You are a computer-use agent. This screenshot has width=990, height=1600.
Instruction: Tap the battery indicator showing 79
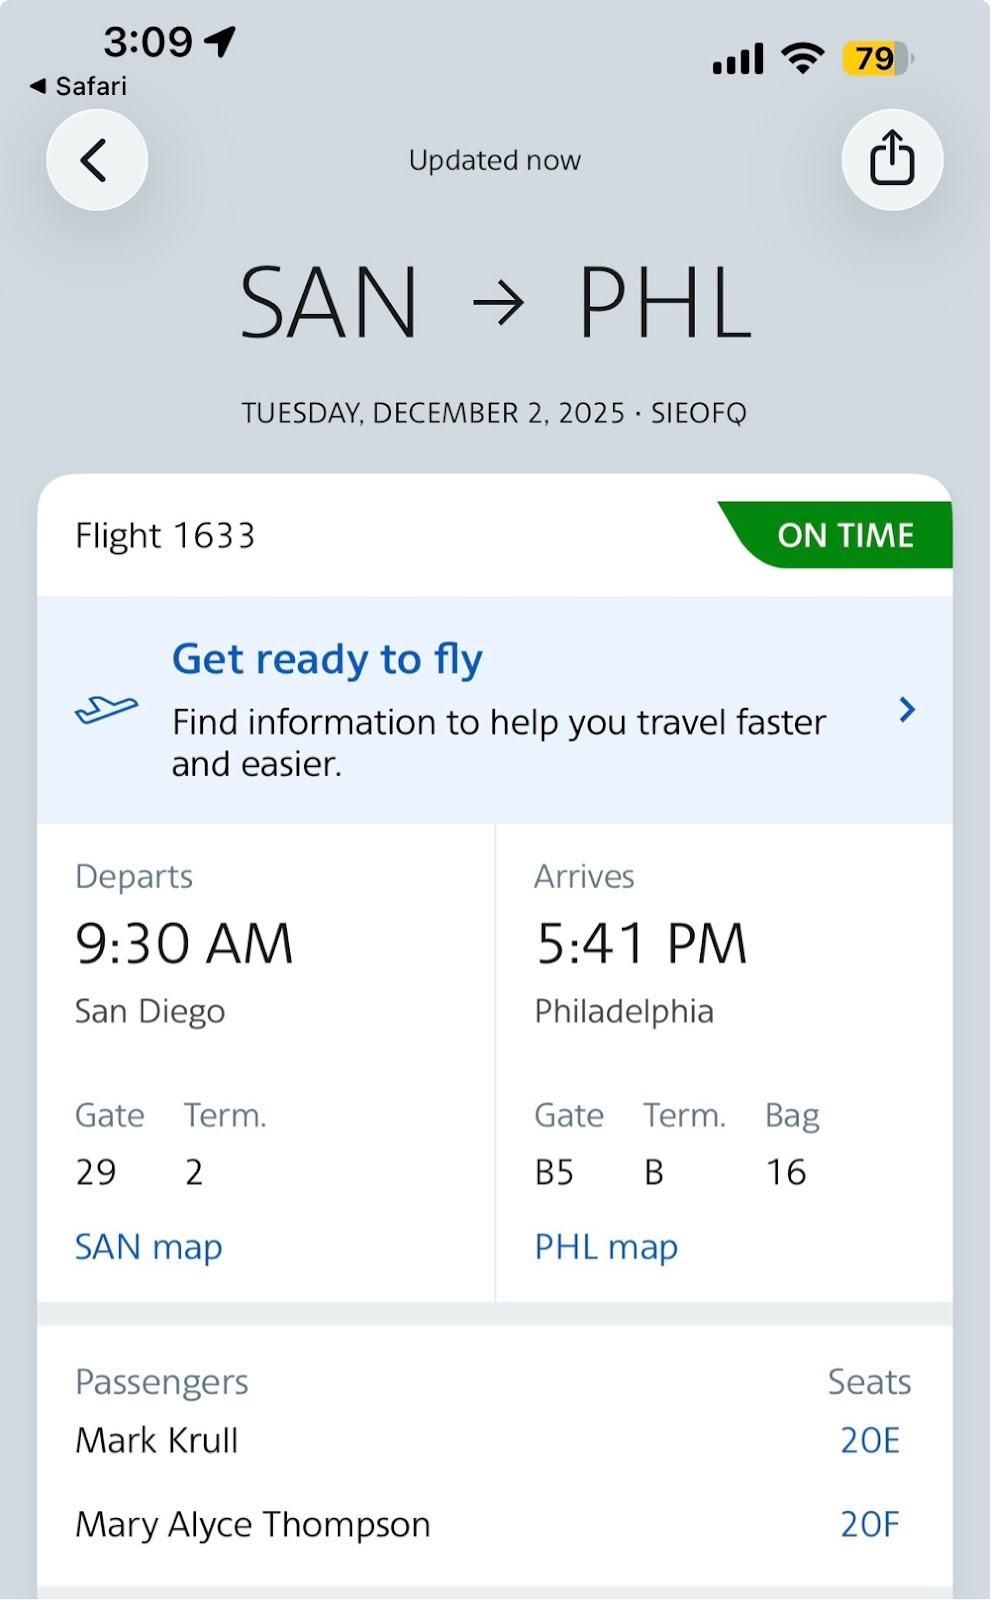pyautogui.click(x=876, y=59)
